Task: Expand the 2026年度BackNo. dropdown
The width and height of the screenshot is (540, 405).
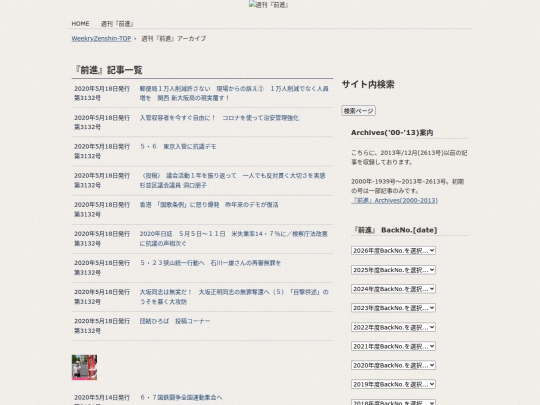Action: 393,250
